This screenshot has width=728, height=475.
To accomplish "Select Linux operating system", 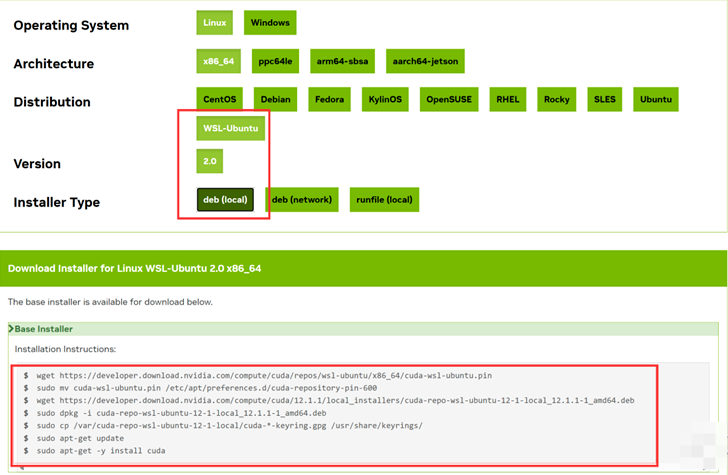I will (x=214, y=23).
